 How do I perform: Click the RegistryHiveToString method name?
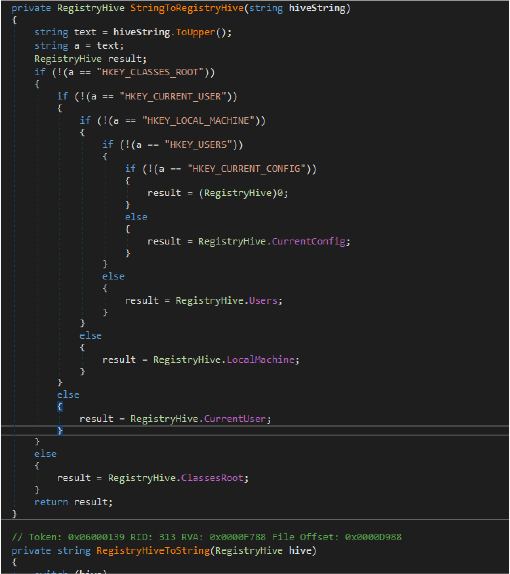pyautogui.click(x=153, y=551)
